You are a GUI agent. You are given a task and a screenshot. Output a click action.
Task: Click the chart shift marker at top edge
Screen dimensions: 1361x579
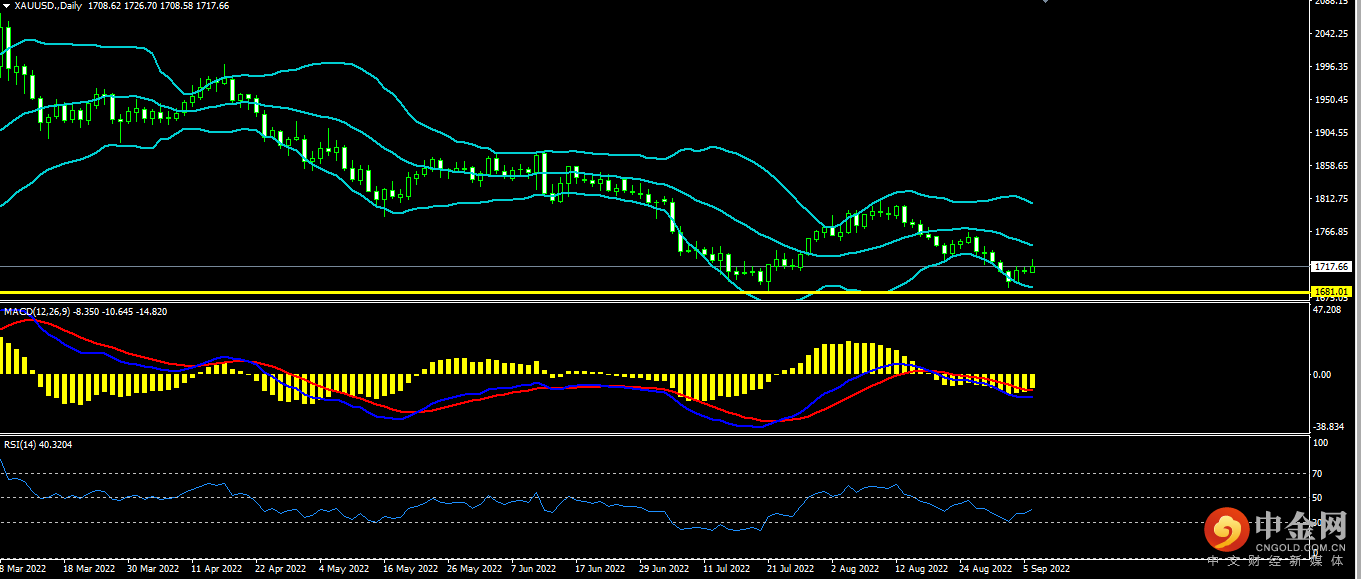(x=1045, y=2)
